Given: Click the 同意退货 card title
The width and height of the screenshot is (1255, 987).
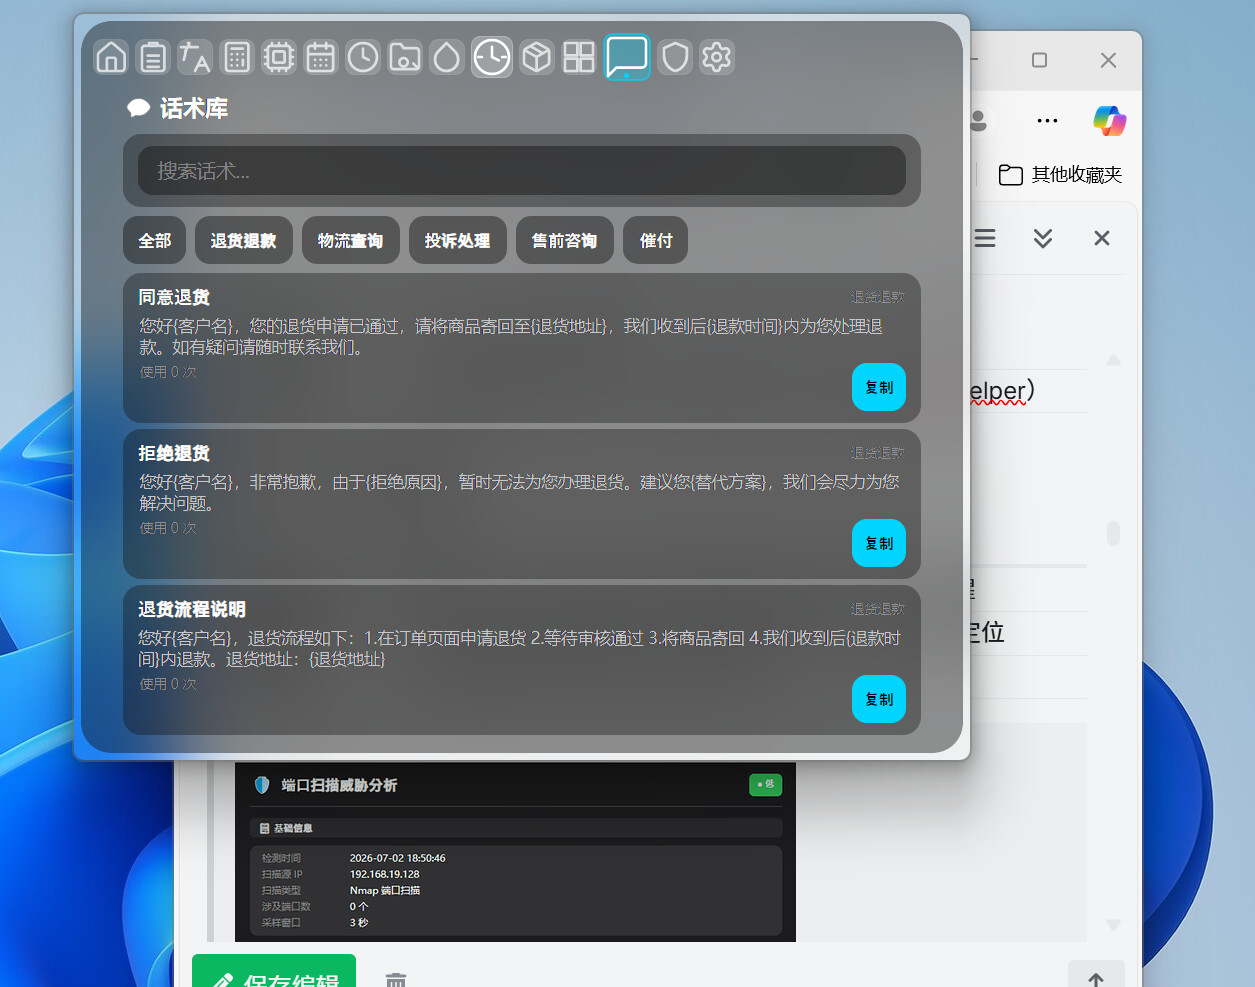Looking at the screenshot, I should (174, 297).
